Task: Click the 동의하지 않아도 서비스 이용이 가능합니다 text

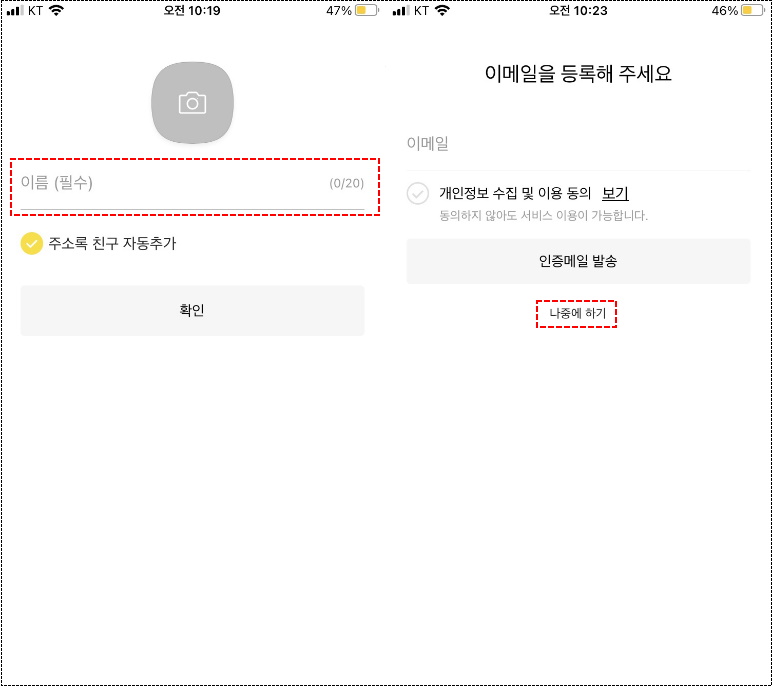Action: point(543,216)
